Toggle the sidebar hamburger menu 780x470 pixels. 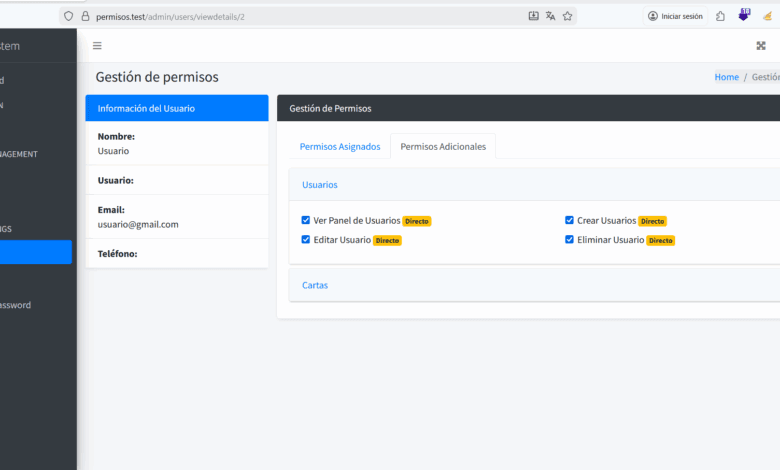[x=97, y=45]
